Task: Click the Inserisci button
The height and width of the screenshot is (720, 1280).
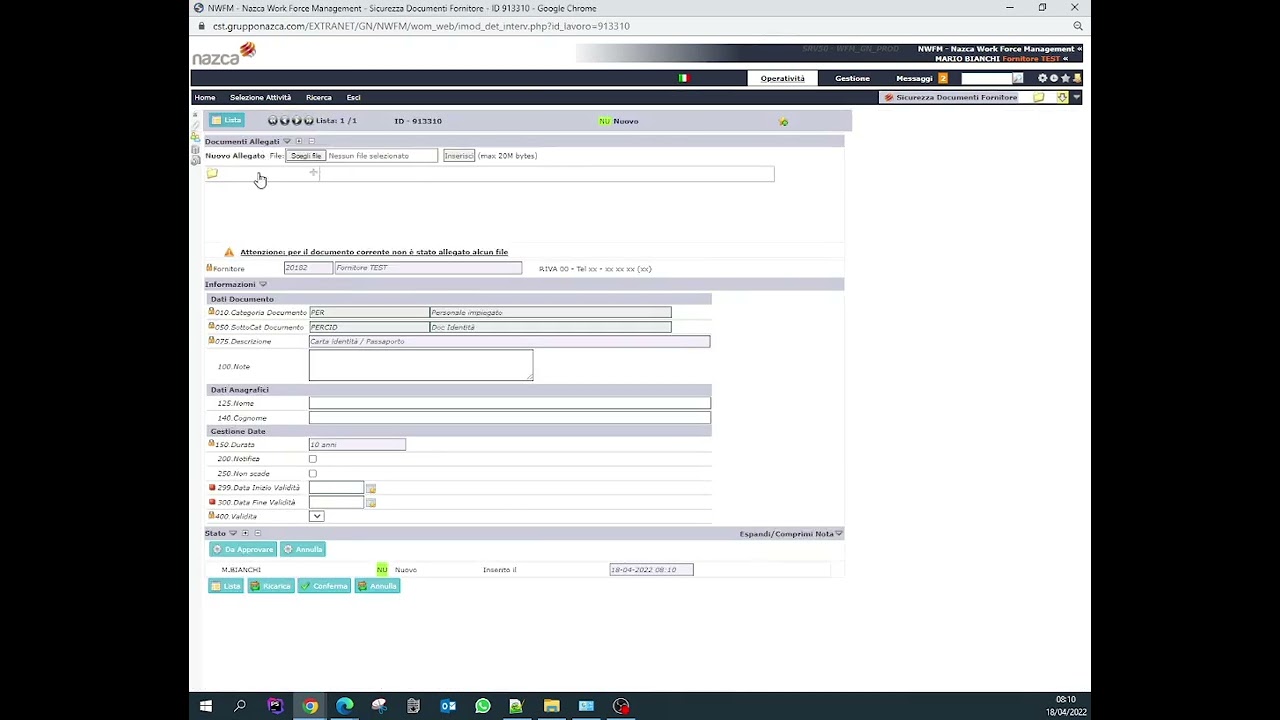Action: (459, 156)
